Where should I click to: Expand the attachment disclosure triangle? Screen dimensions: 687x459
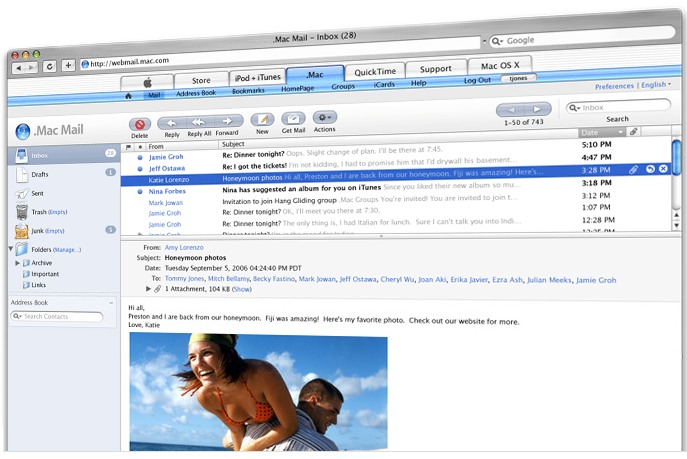pyautogui.click(x=148, y=289)
